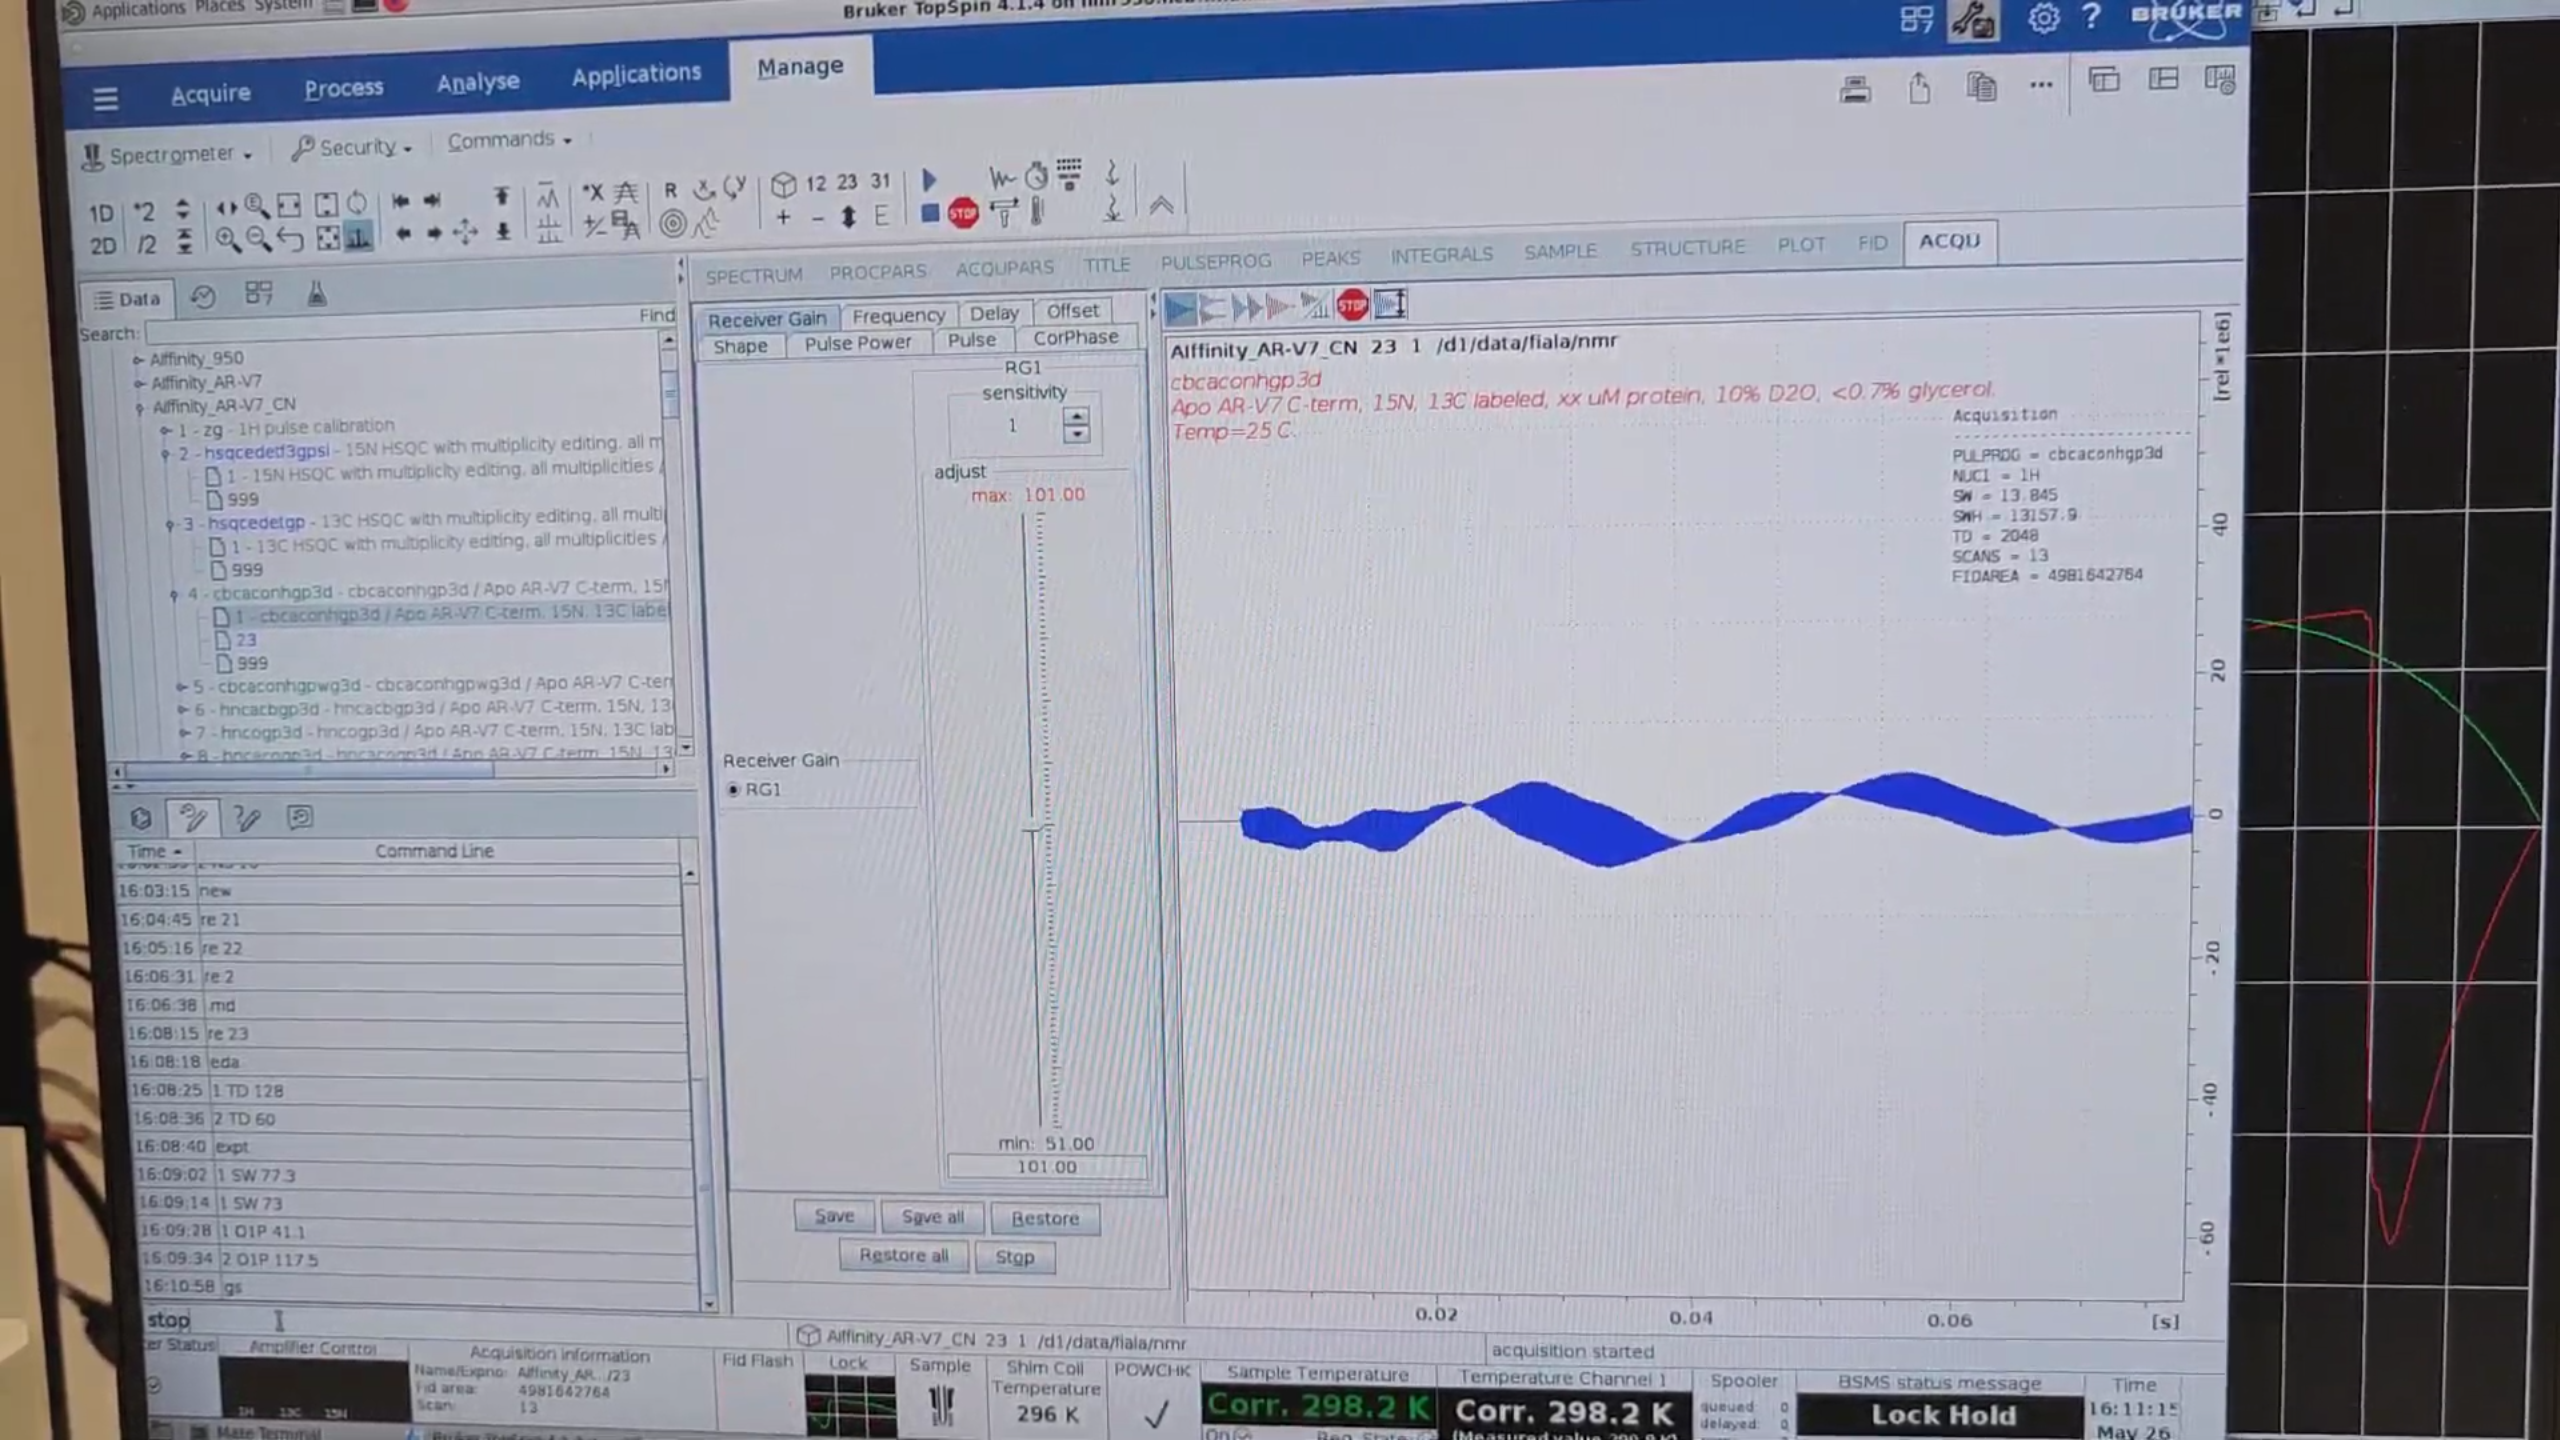Click the receiver gain adjust slider handle
Screen dimensions: 2560x1440
point(1035,828)
